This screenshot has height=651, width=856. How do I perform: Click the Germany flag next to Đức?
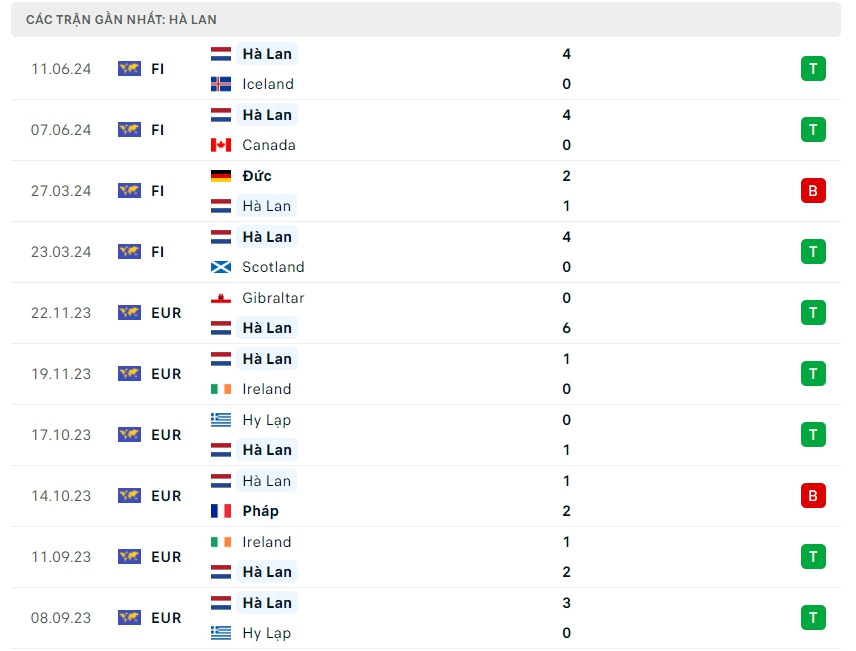tap(221, 176)
